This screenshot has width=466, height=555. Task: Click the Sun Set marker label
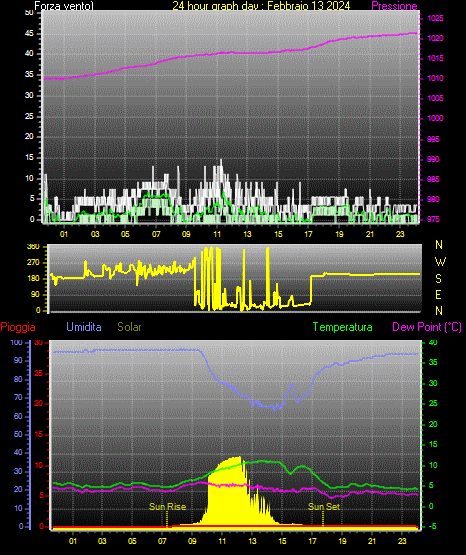tap(324, 507)
